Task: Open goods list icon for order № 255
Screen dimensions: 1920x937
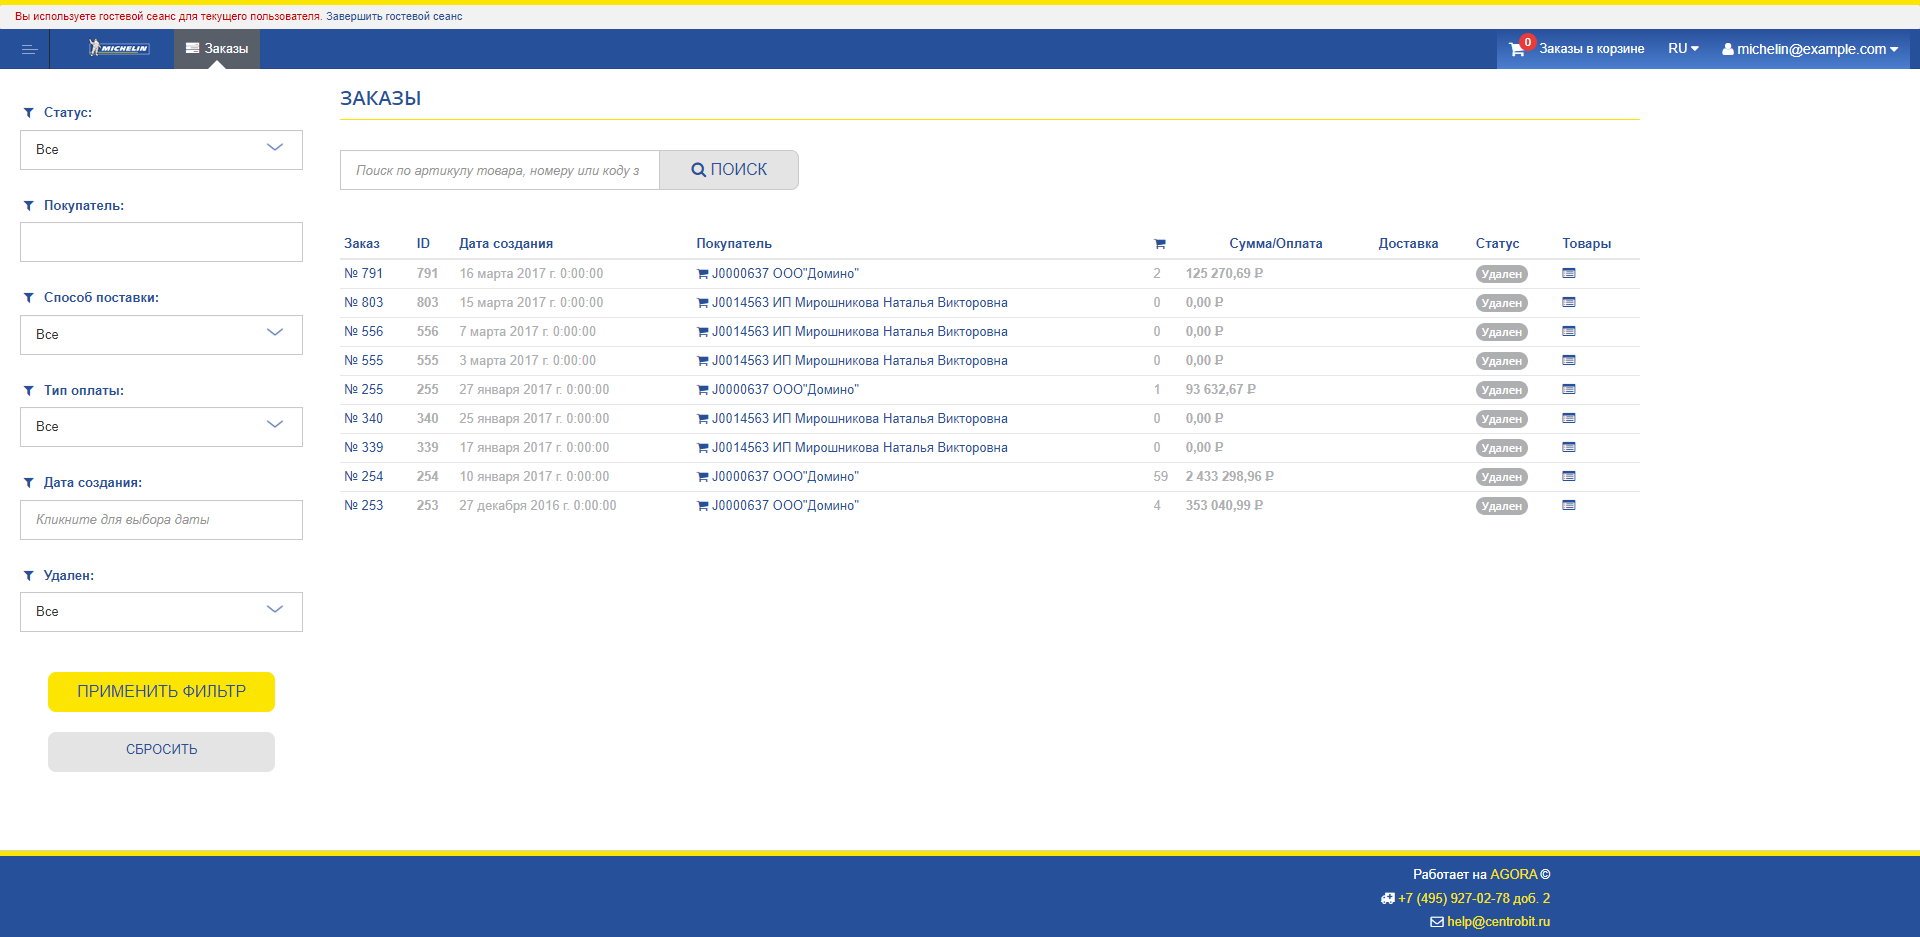Action: pos(1569,389)
